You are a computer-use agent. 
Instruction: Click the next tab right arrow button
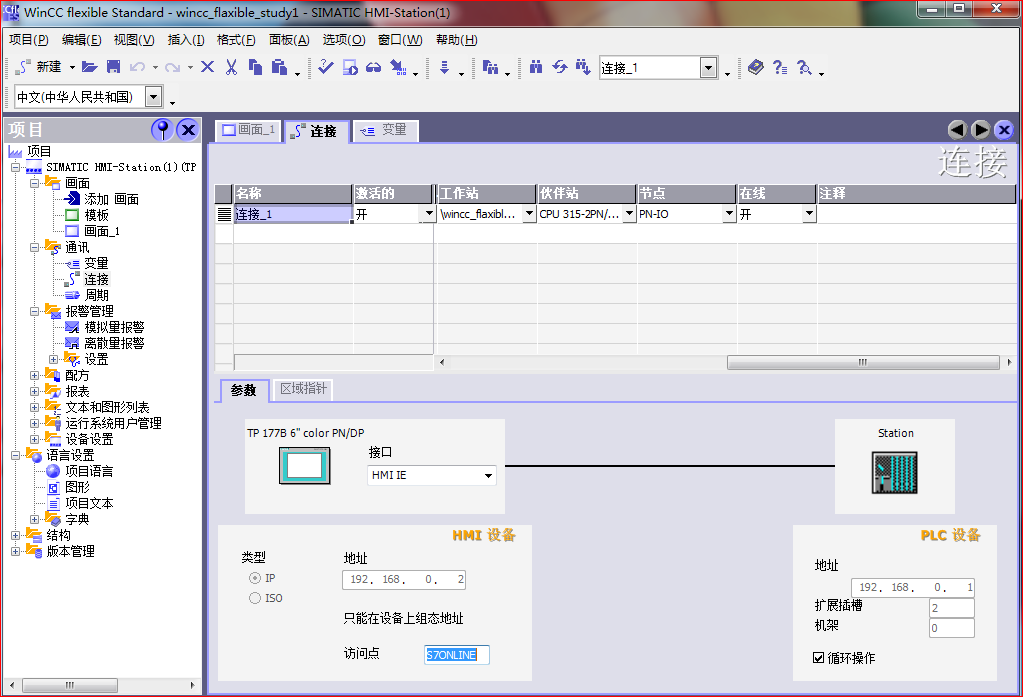point(981,130)
